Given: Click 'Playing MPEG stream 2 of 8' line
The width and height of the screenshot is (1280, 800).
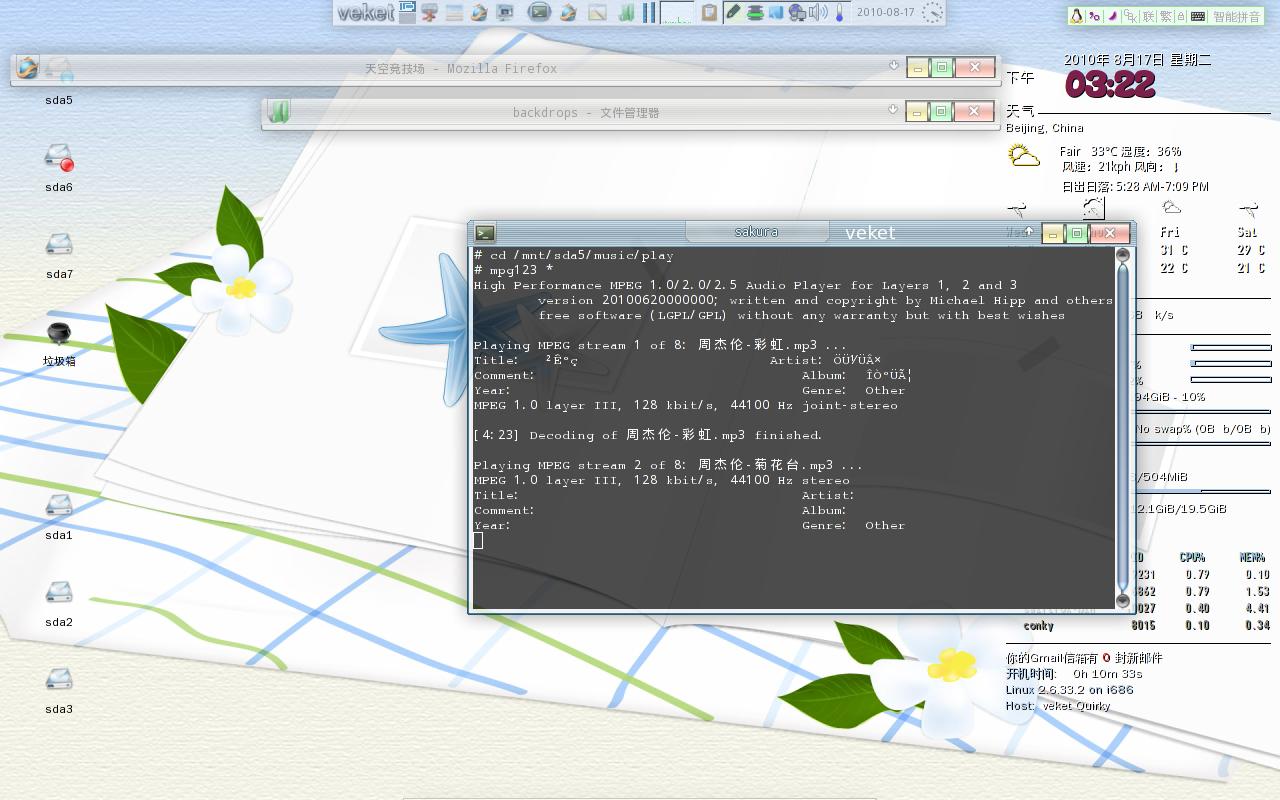Looking at the screenshot, I should pyautogui.click(x=668, y=465).
